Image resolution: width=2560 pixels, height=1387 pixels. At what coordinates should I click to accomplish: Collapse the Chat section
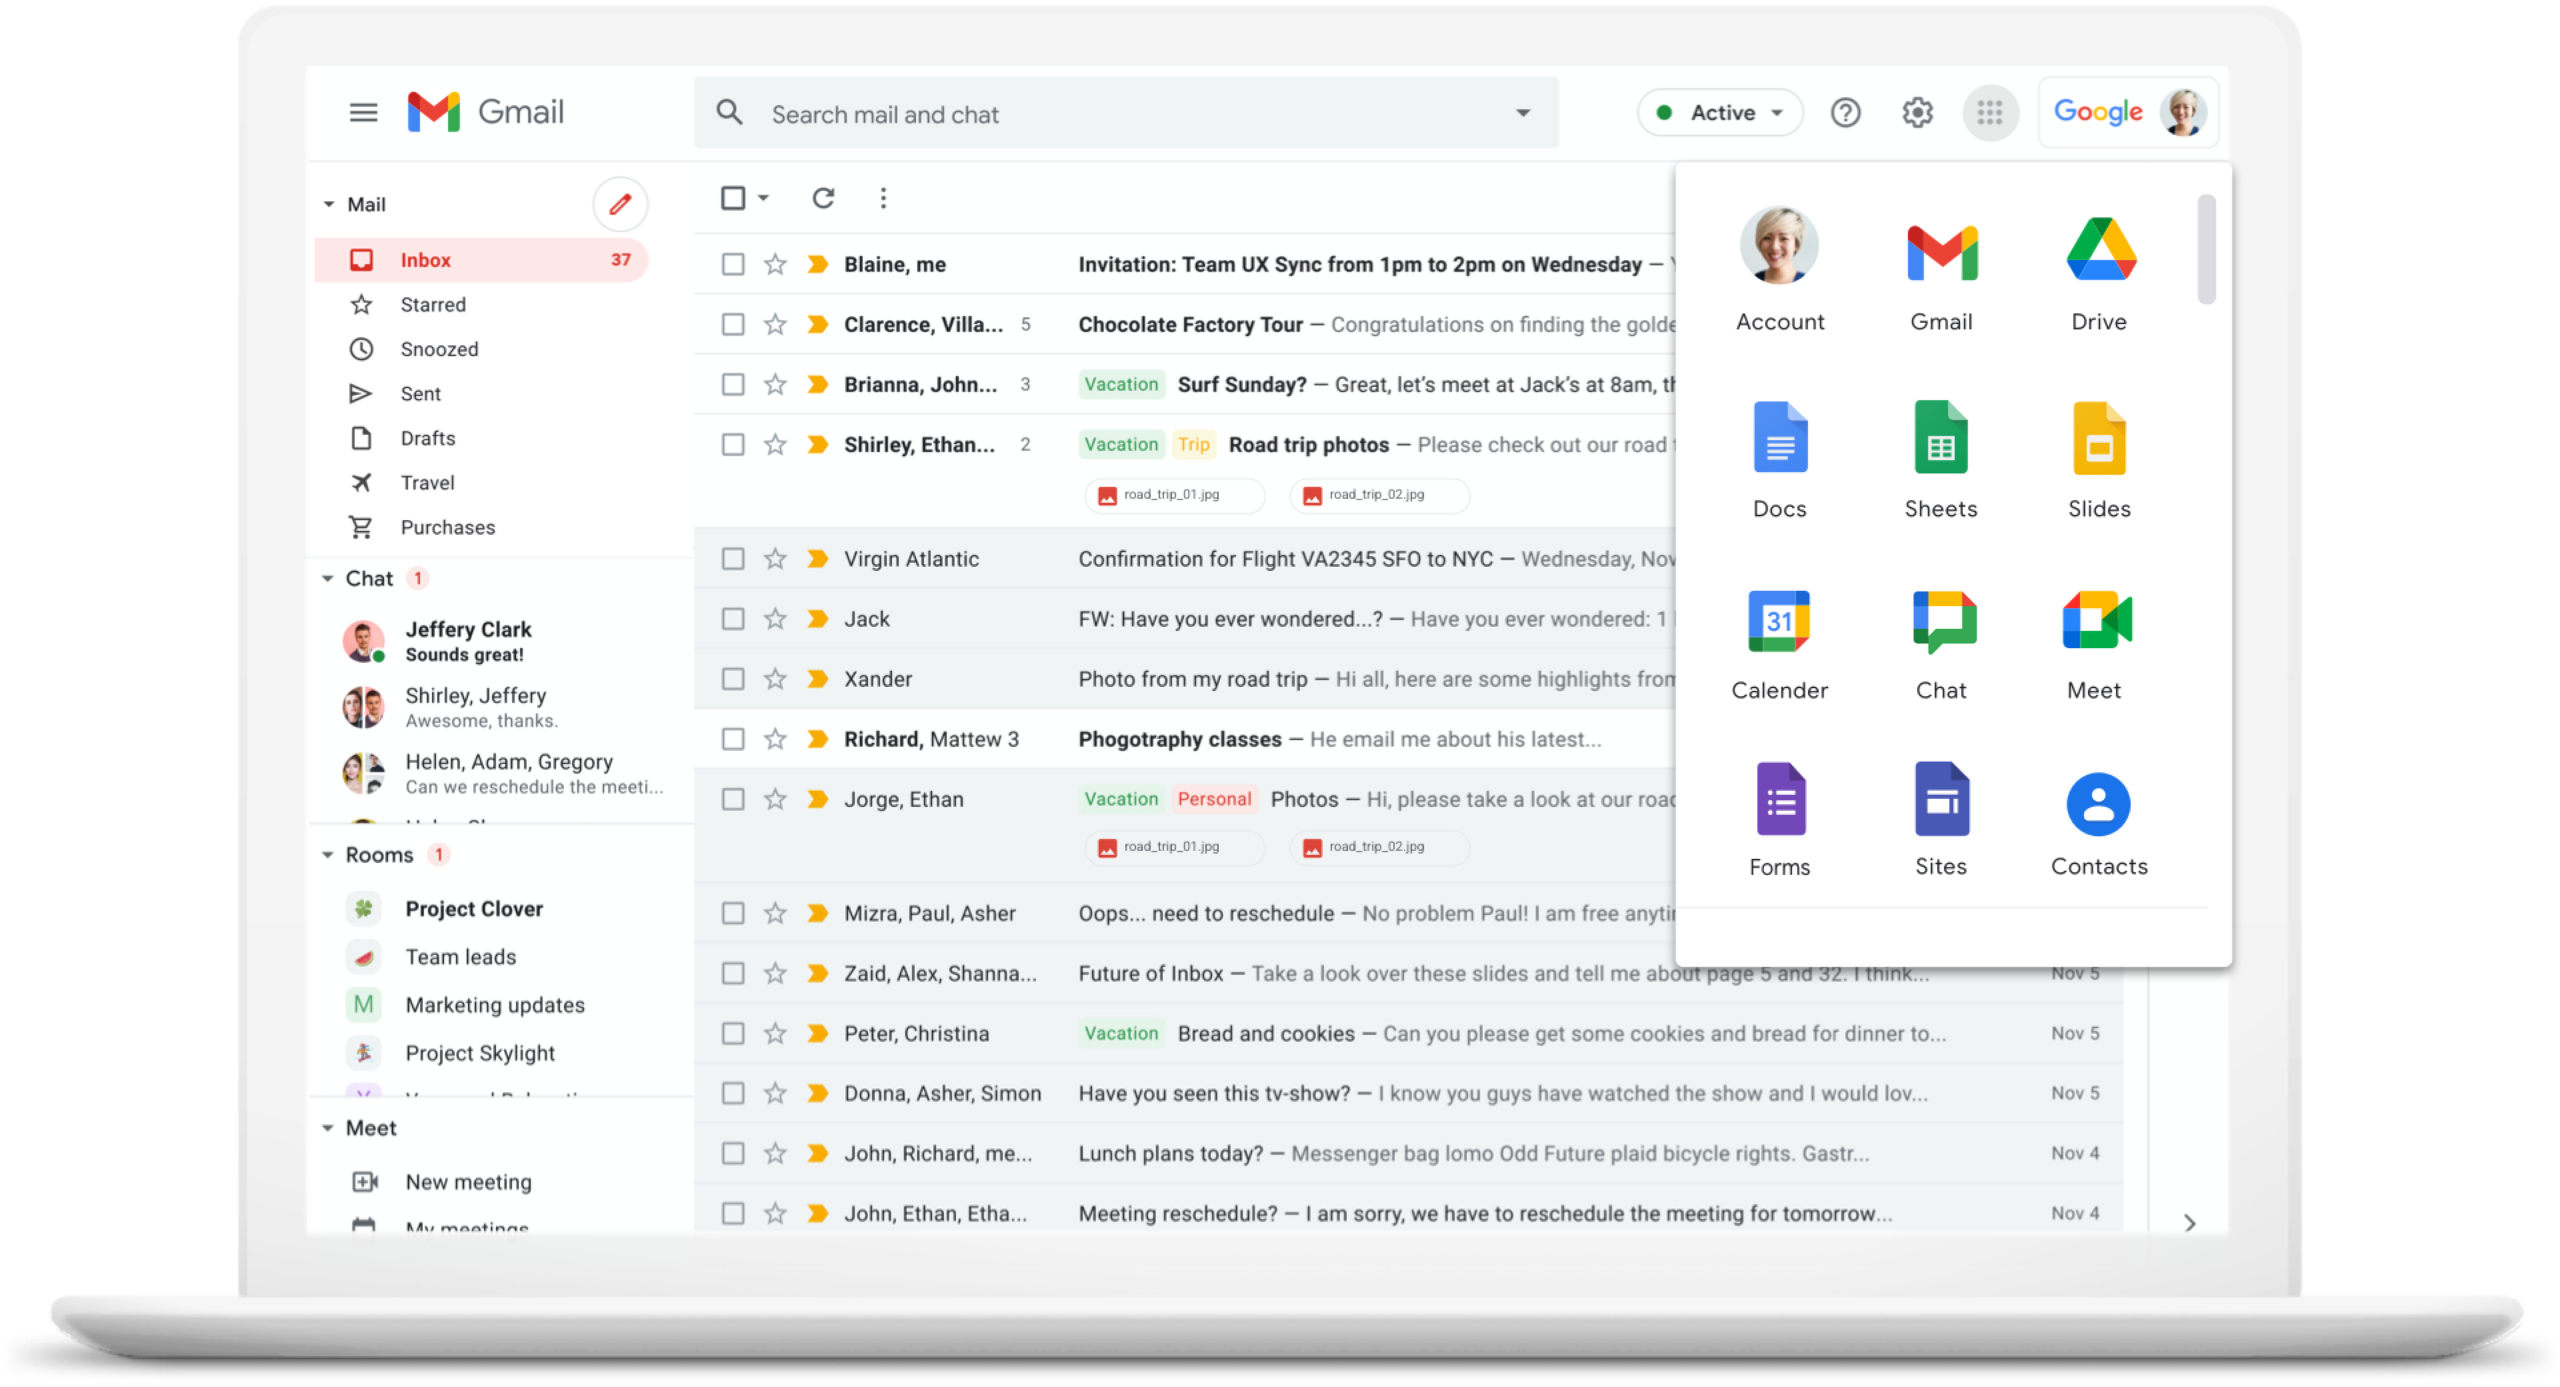pyautogui.click(x=327, y=579)
